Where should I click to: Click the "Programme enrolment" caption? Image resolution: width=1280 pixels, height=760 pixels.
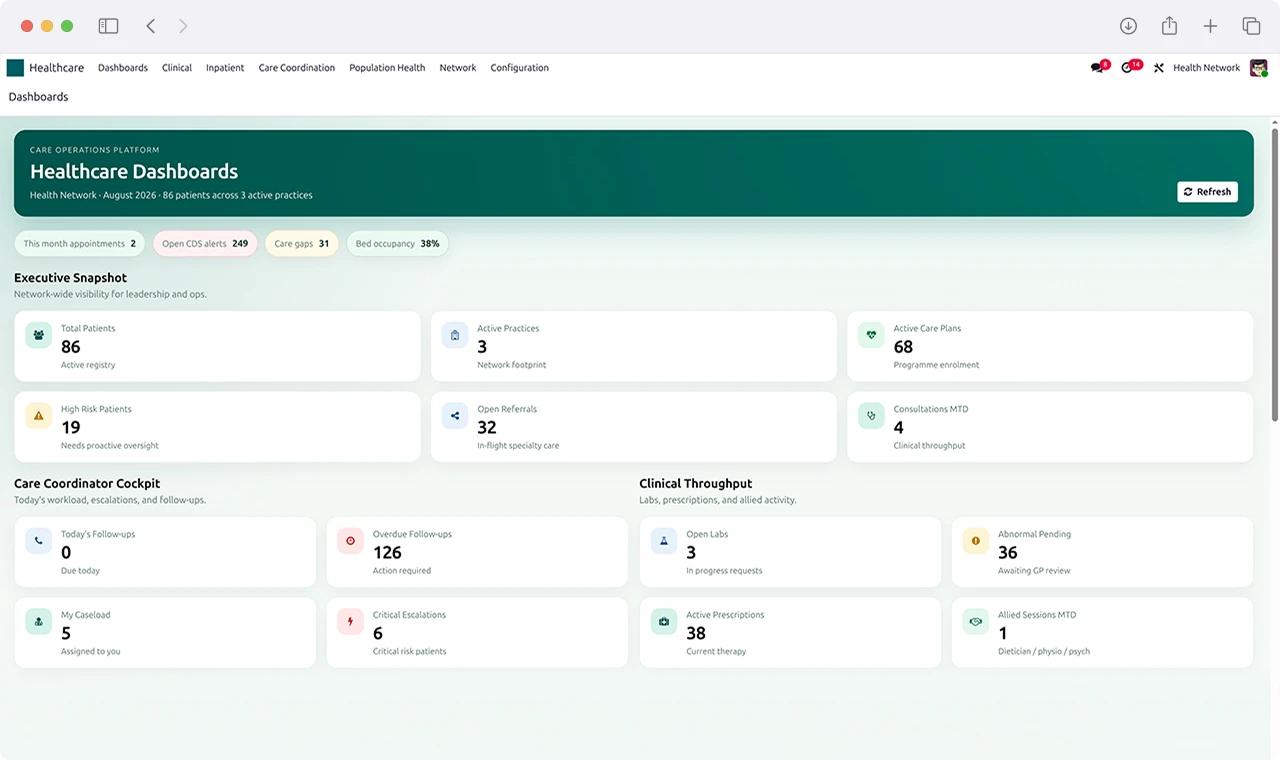click(936, 365)
